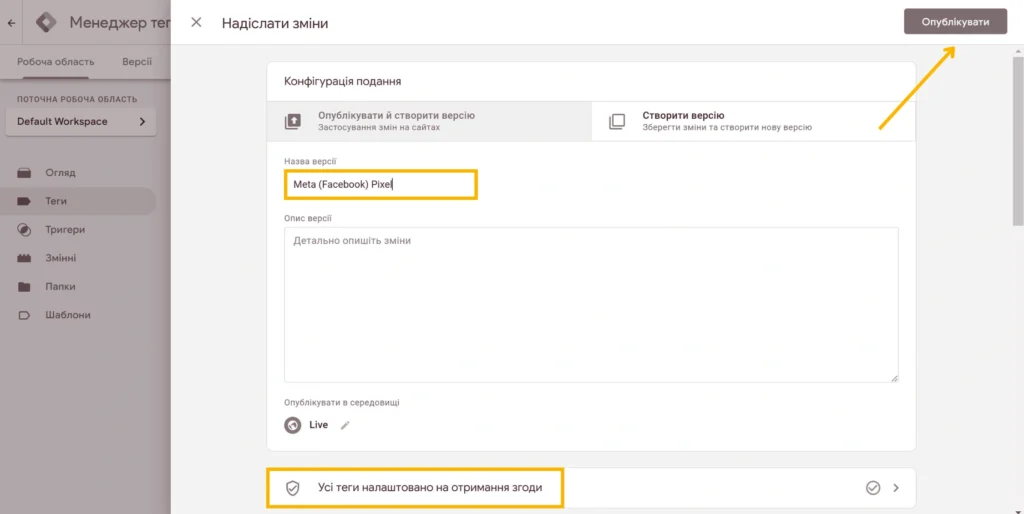This screenshot has height=514, width=1024.
Task: Close the Надіслати зміни panel
Action: tap(196, 22)
